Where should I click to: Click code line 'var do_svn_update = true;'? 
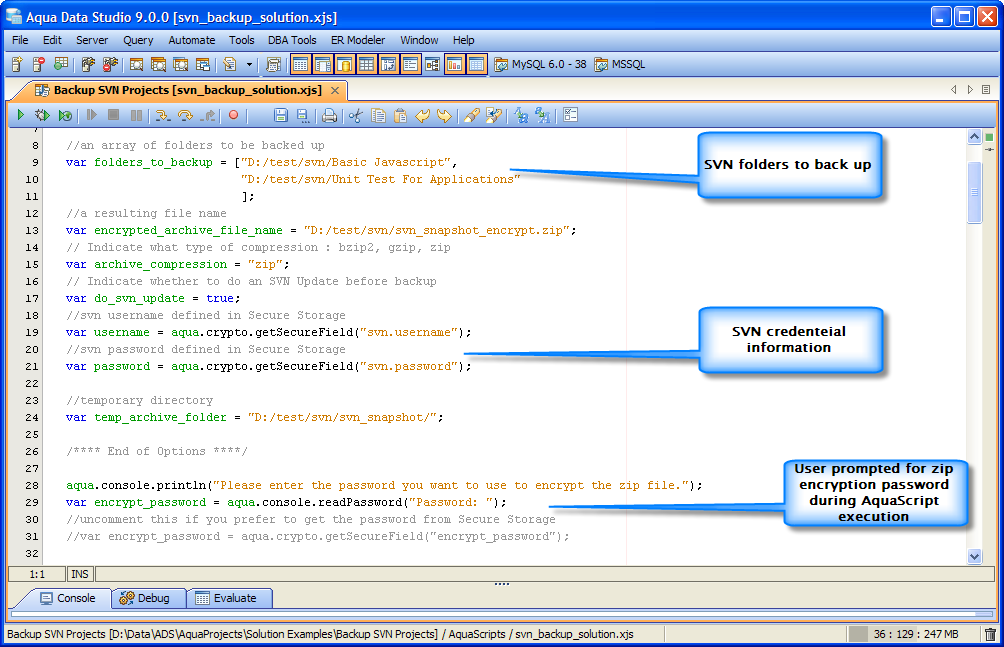(x=153, y=298)
